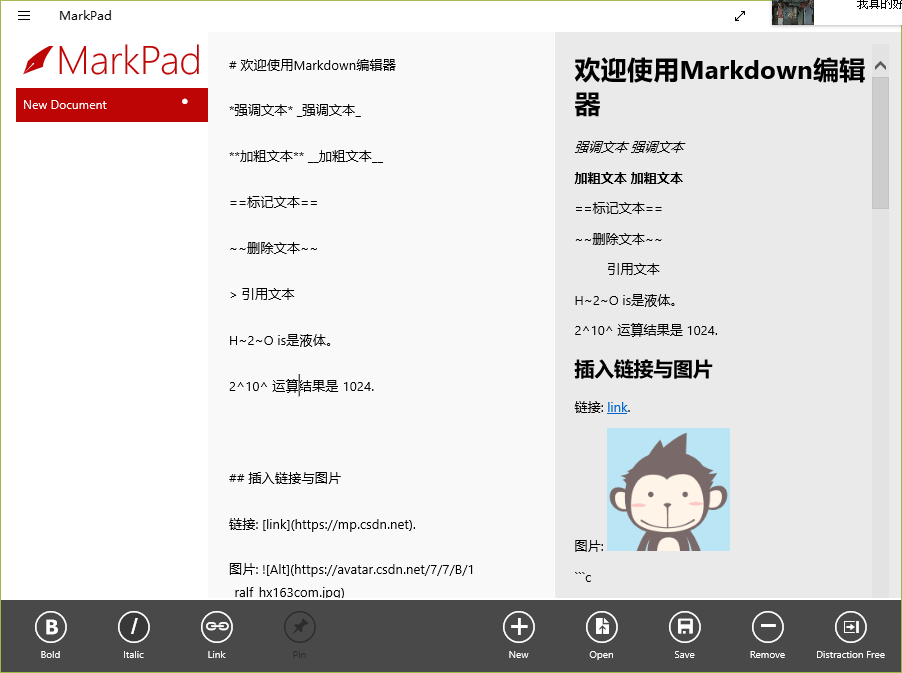Click the MarkPad title text in title bar
Viewport: 902px width, 673px height.
click(85, 16)
